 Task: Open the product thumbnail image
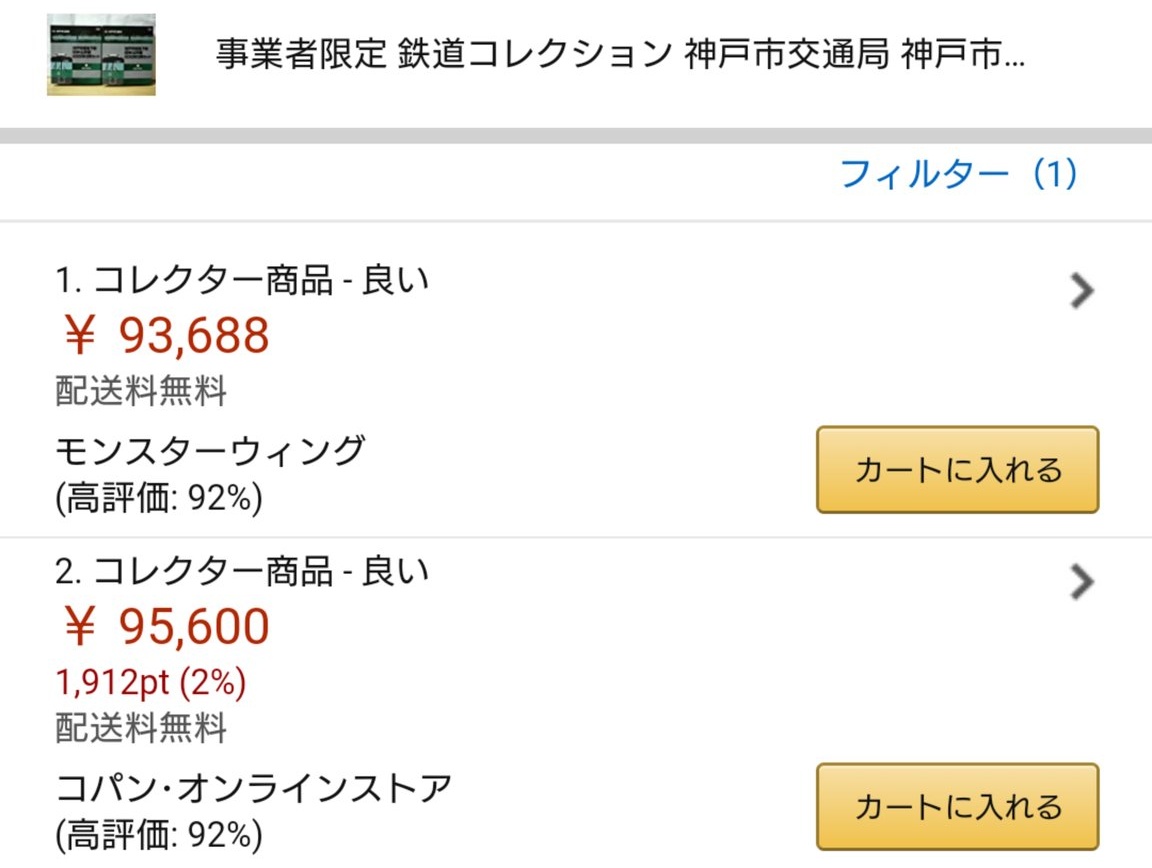[x=101, y=54]
